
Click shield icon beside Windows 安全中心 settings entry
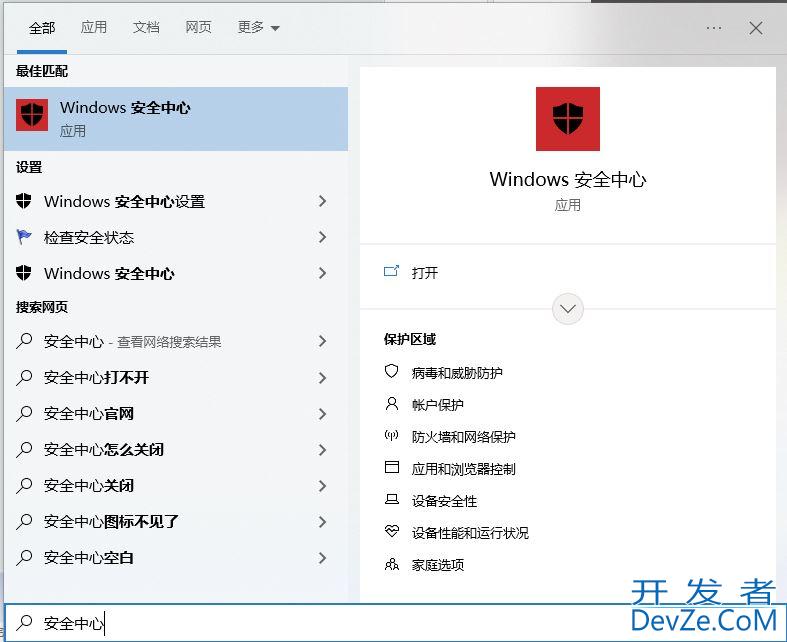[24, 273]
